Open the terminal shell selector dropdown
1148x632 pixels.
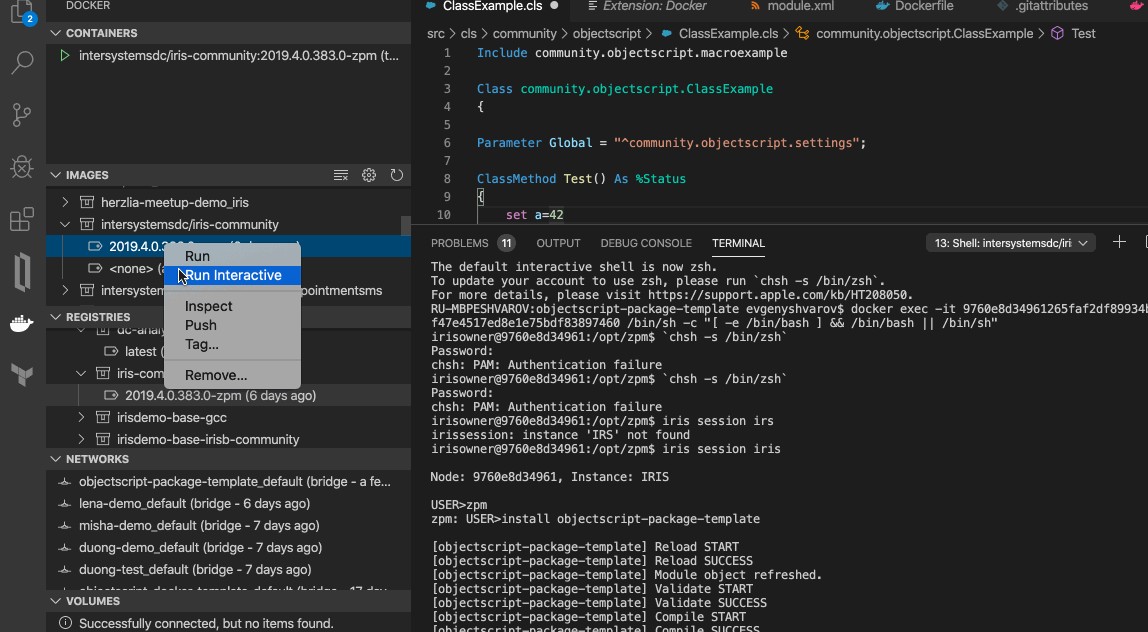pyautogui.click(x=1011, y=243)
